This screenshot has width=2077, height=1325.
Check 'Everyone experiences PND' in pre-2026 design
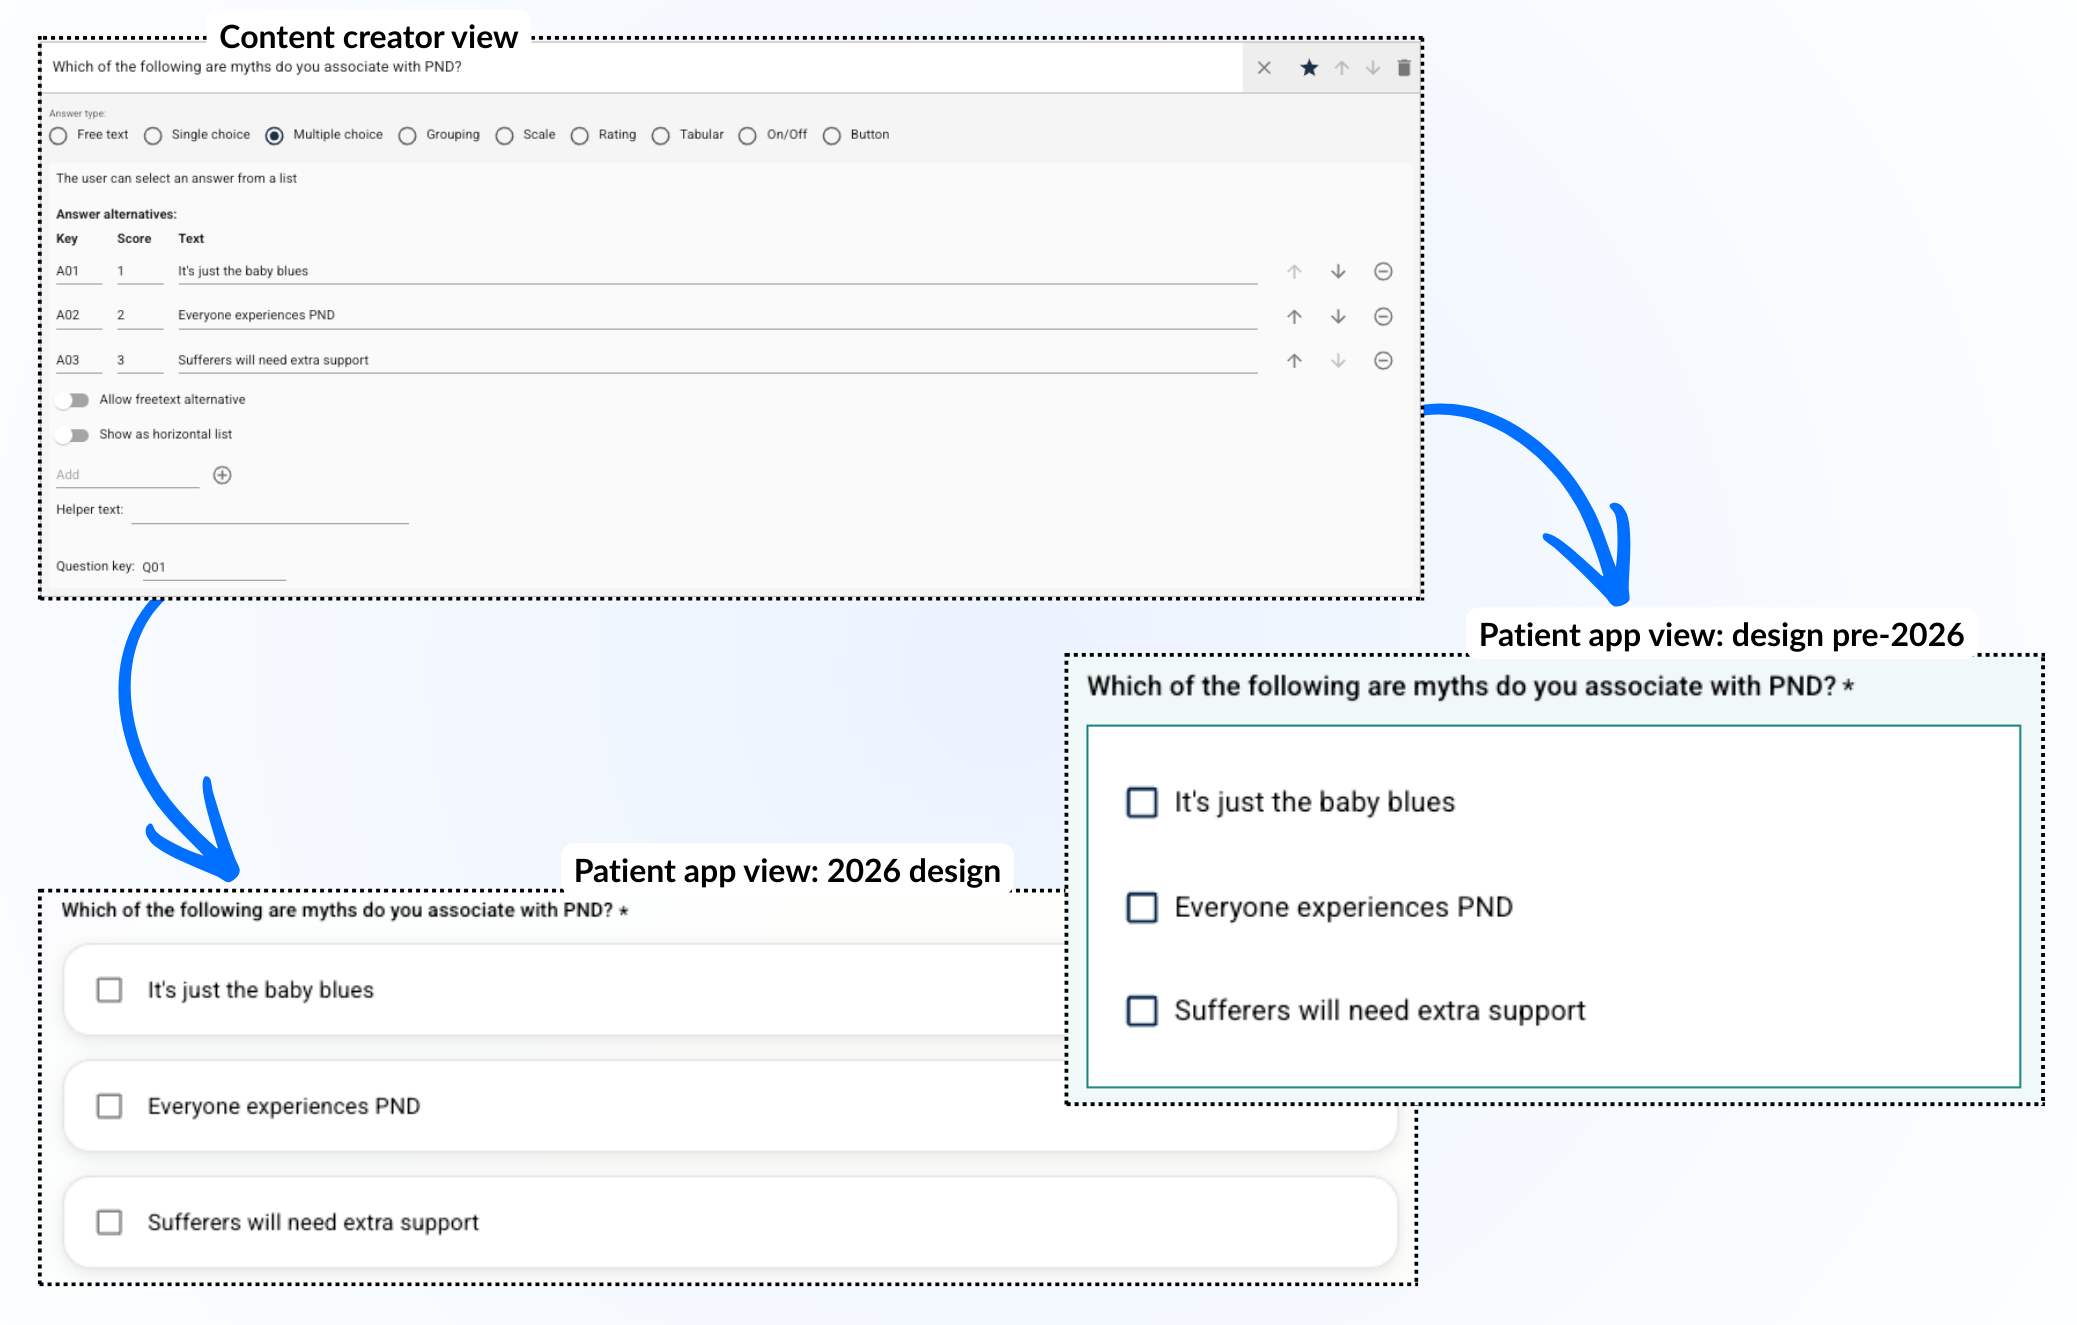[1141, 907]
